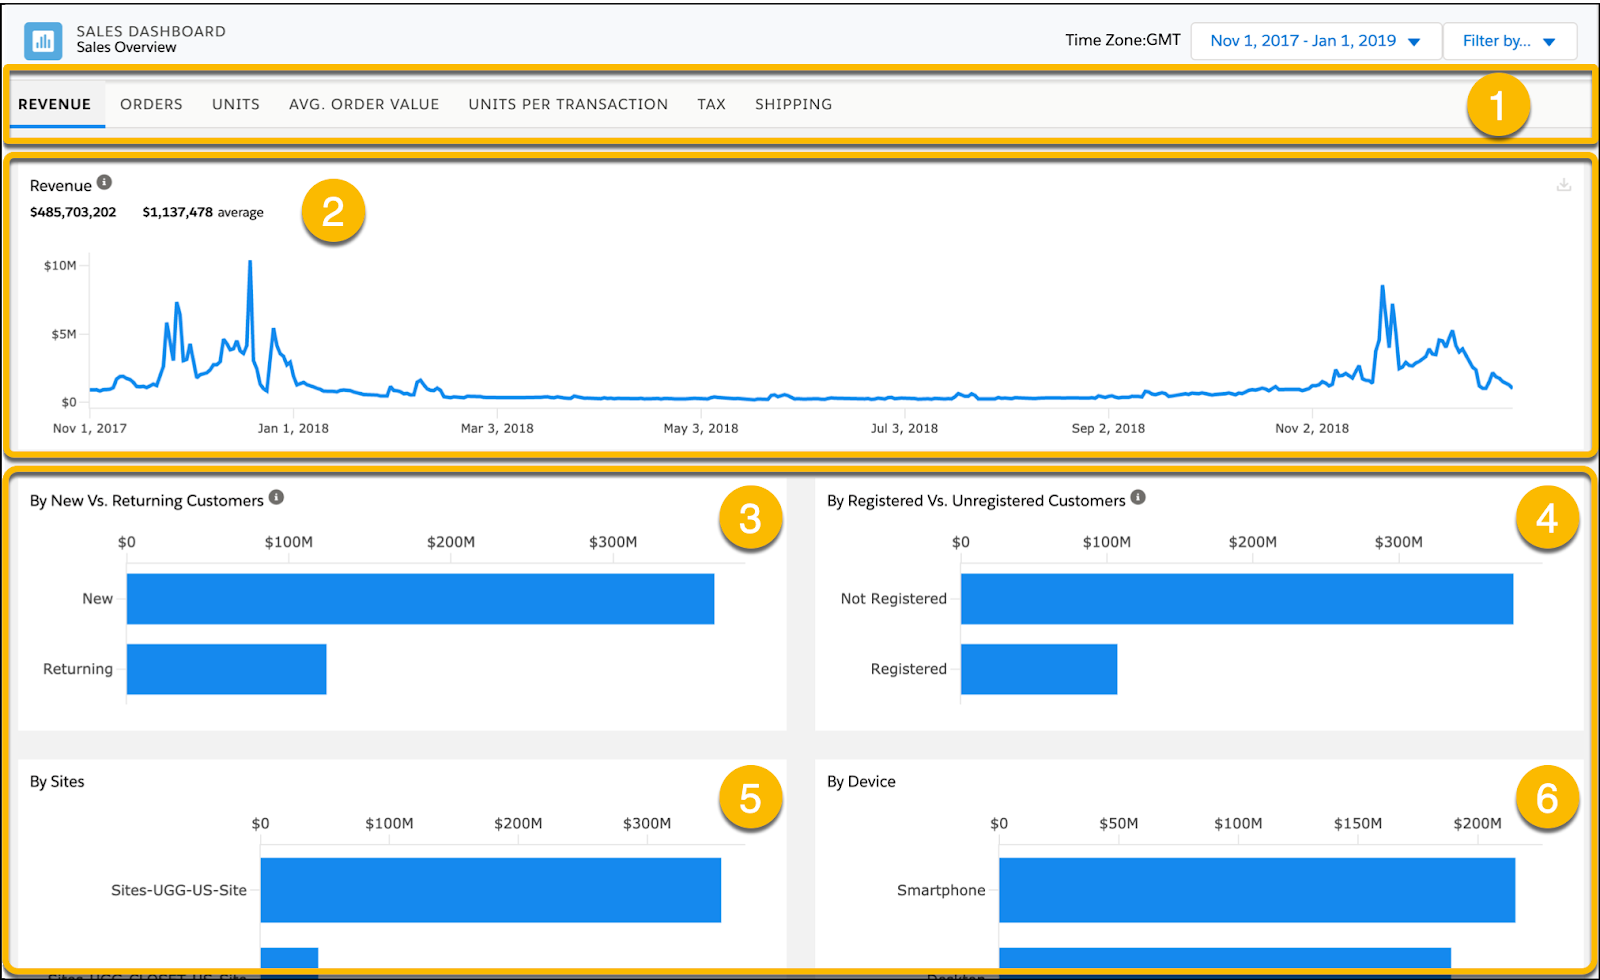The width and height of the screenshot is (1600, 980).
Task: Open the Avg. Order Value tab
Action: [x=364, y=104]
